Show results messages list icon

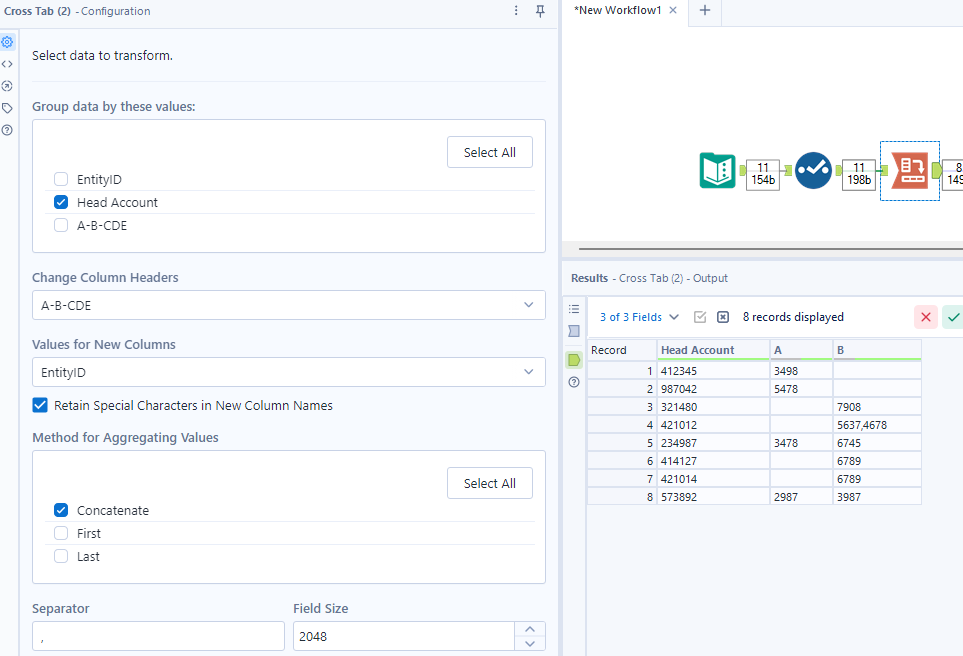tap(574, 309)
